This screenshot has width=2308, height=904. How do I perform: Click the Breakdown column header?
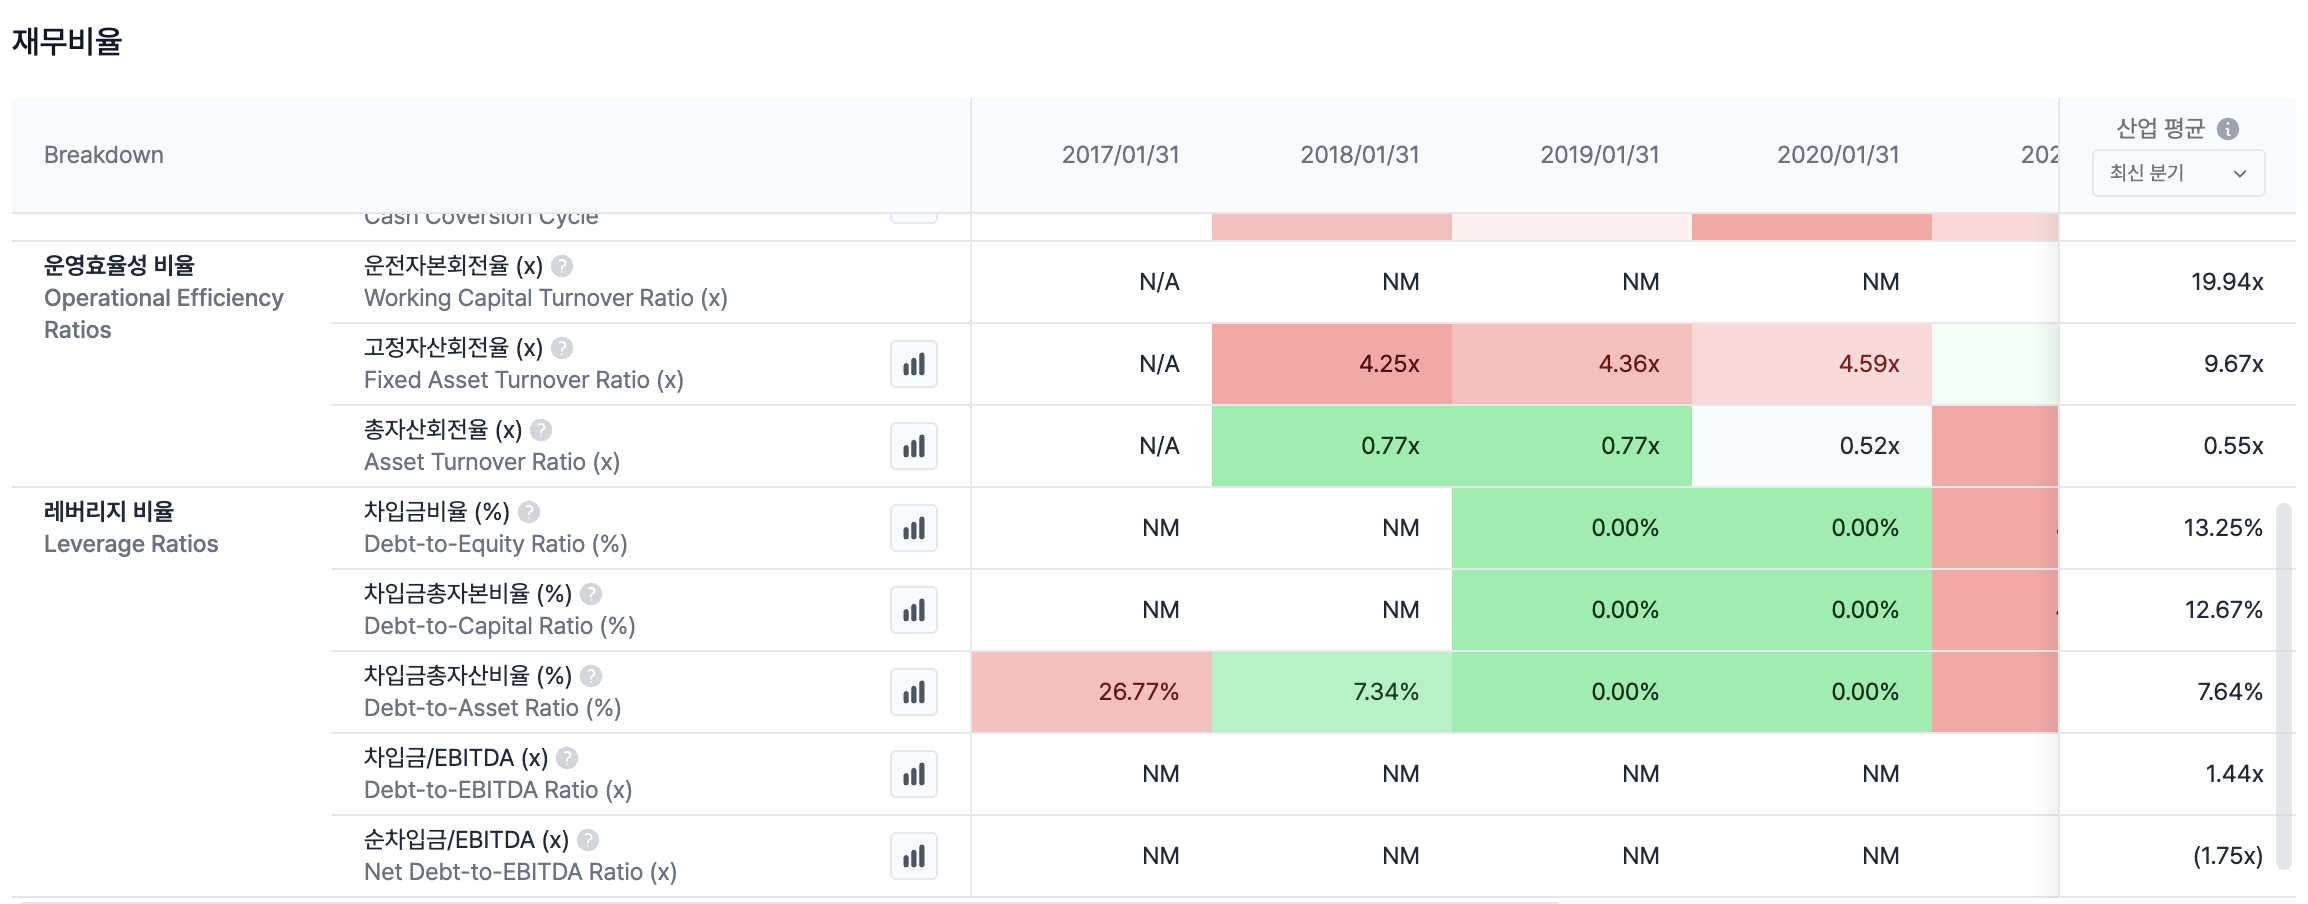(104, 155)
